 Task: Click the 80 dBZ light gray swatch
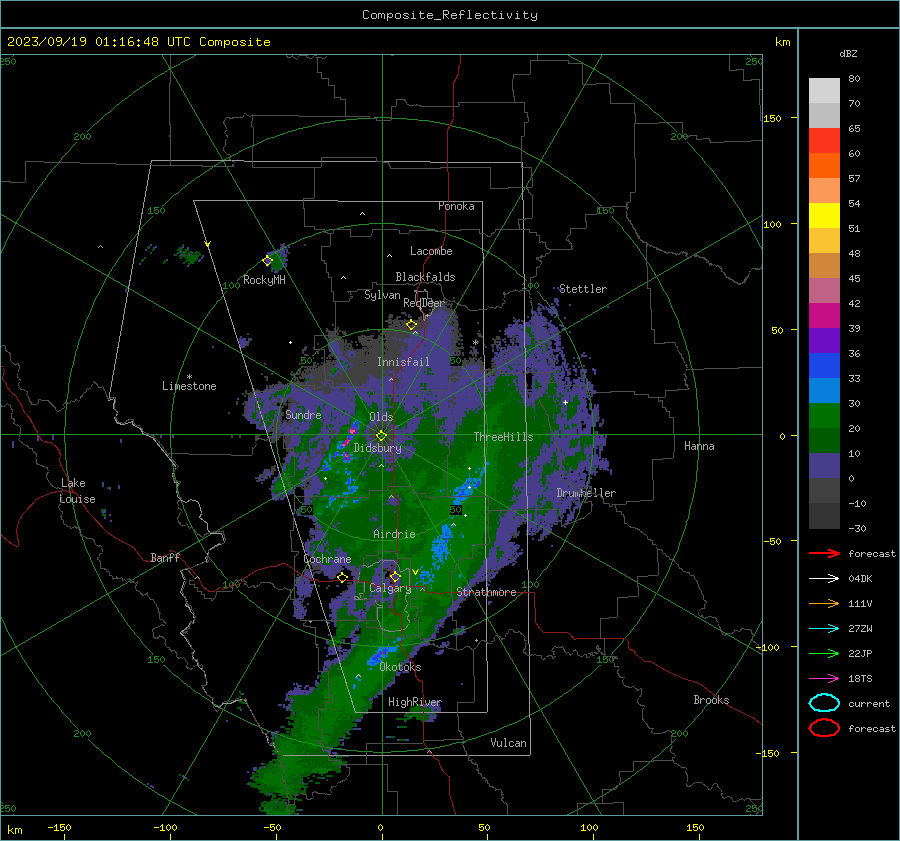[x=824, y=90]
